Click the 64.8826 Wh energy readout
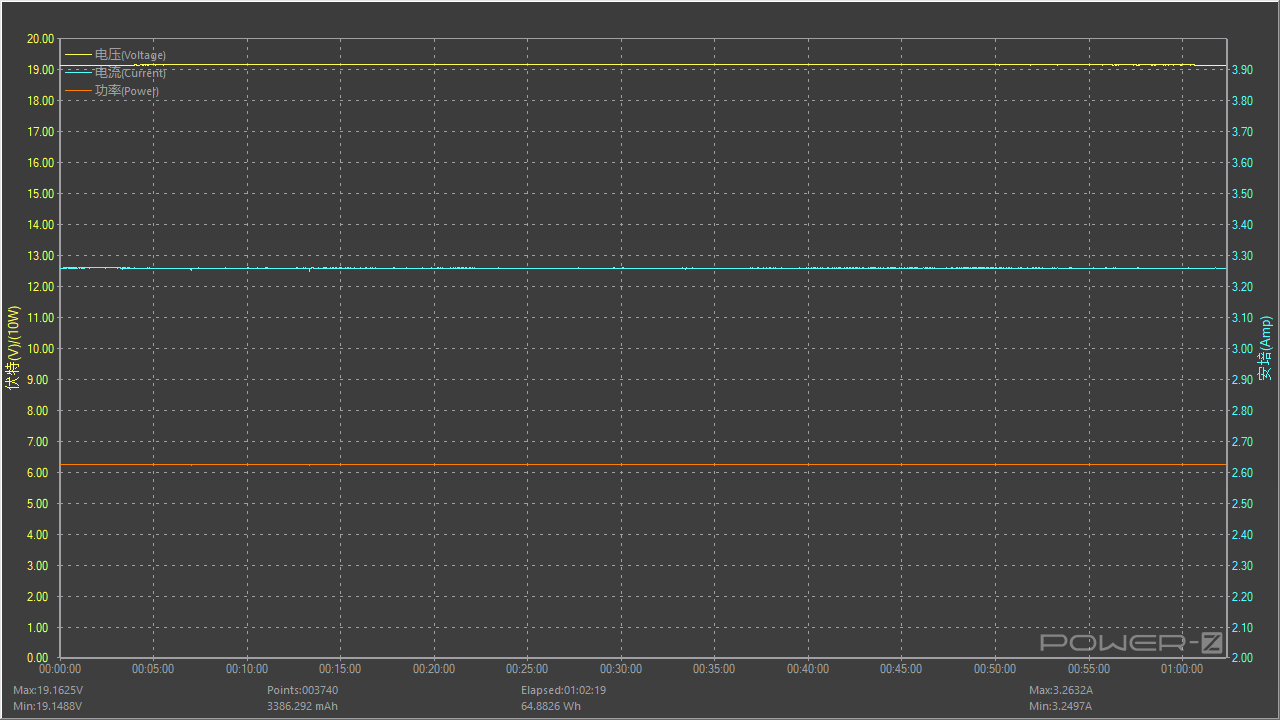 (550, 706)
